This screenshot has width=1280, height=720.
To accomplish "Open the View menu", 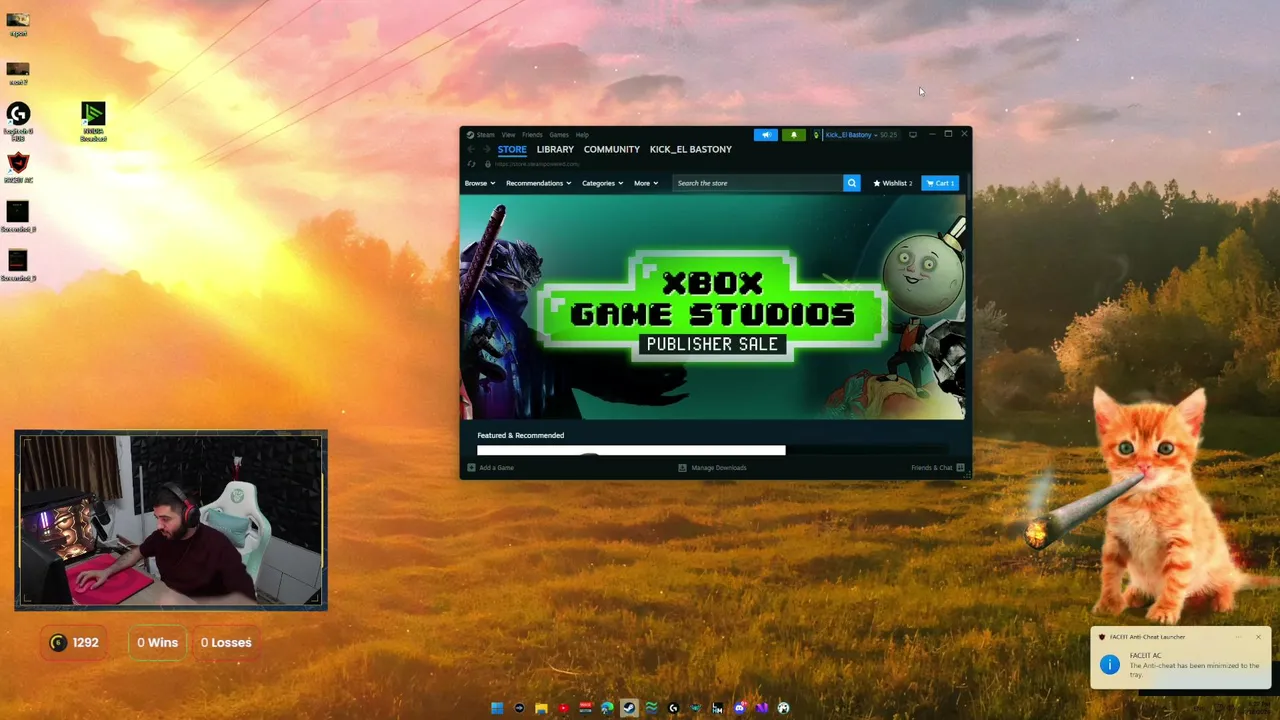I will (x=508, y=134).
